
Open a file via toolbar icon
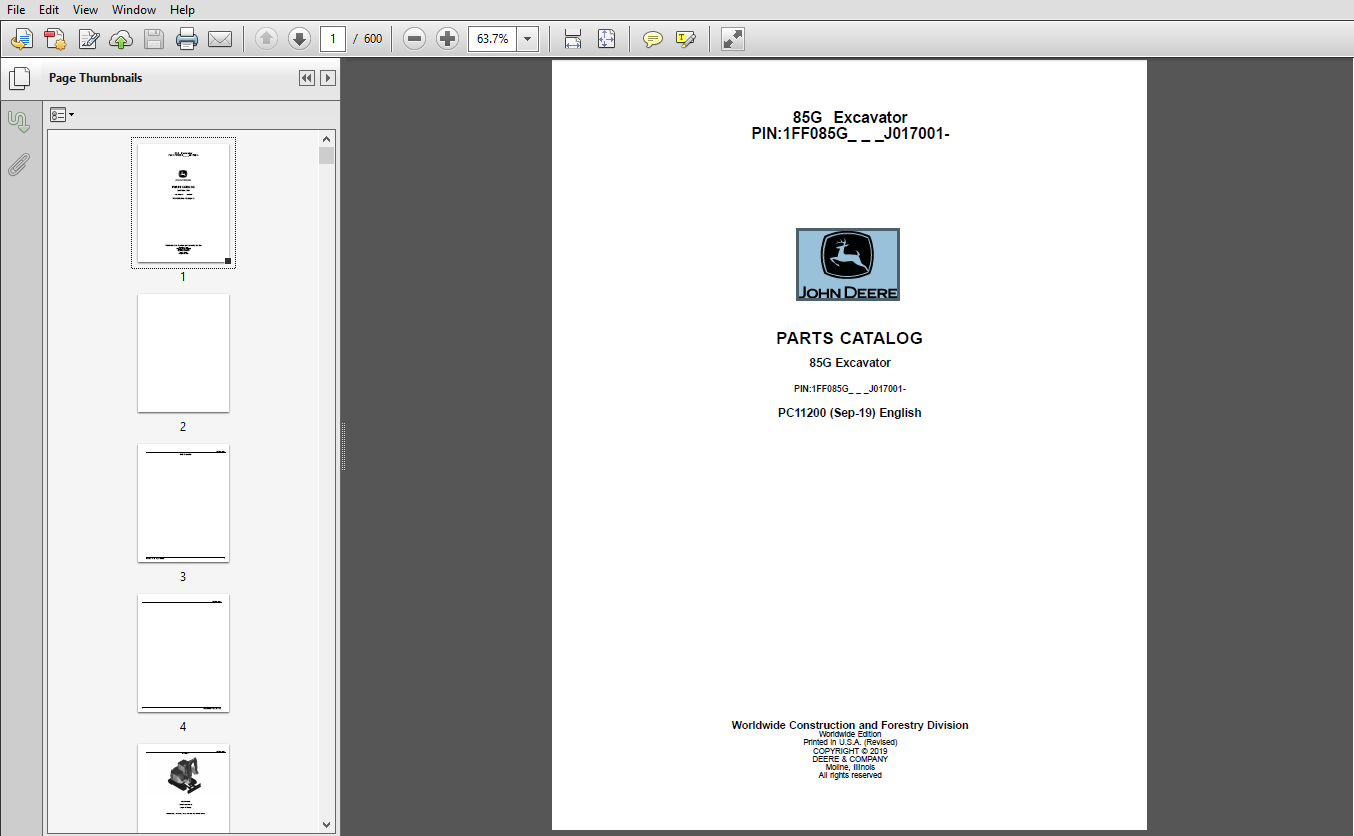coord(22,39)
